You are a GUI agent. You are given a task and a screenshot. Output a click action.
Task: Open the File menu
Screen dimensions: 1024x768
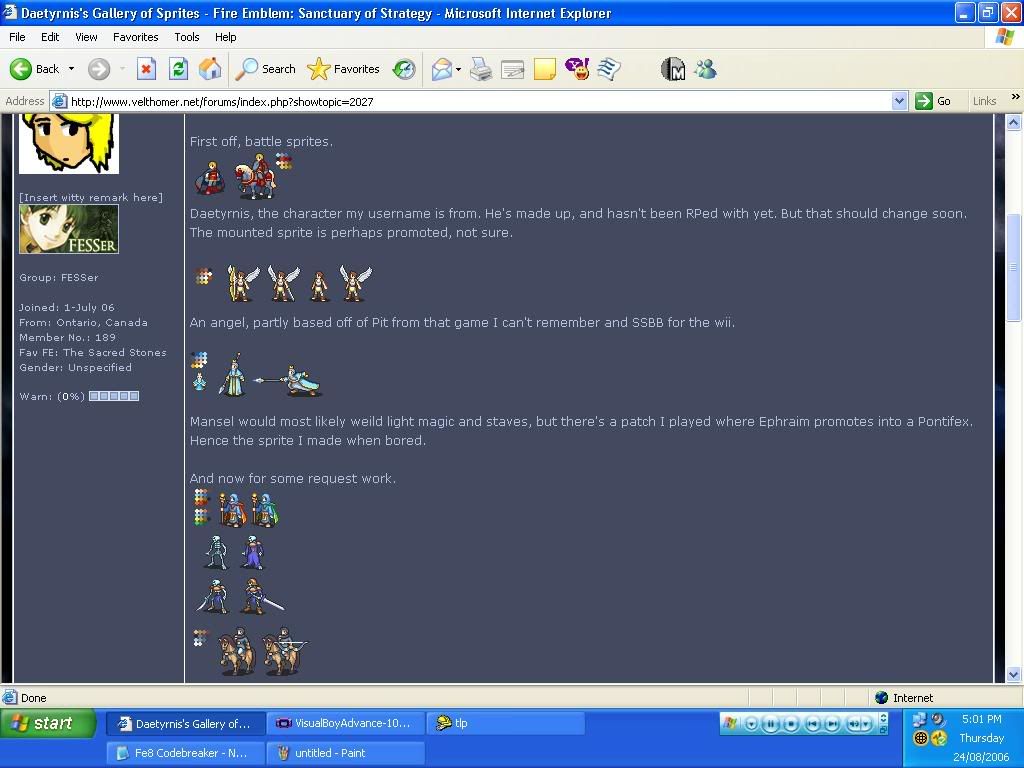[18, 37]
